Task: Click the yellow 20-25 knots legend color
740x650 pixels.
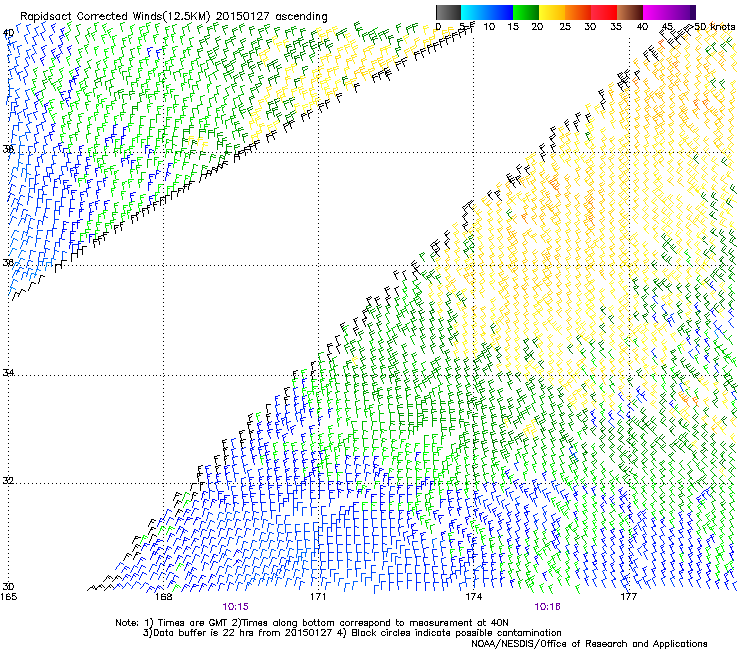Action: (x=552, y=12)
